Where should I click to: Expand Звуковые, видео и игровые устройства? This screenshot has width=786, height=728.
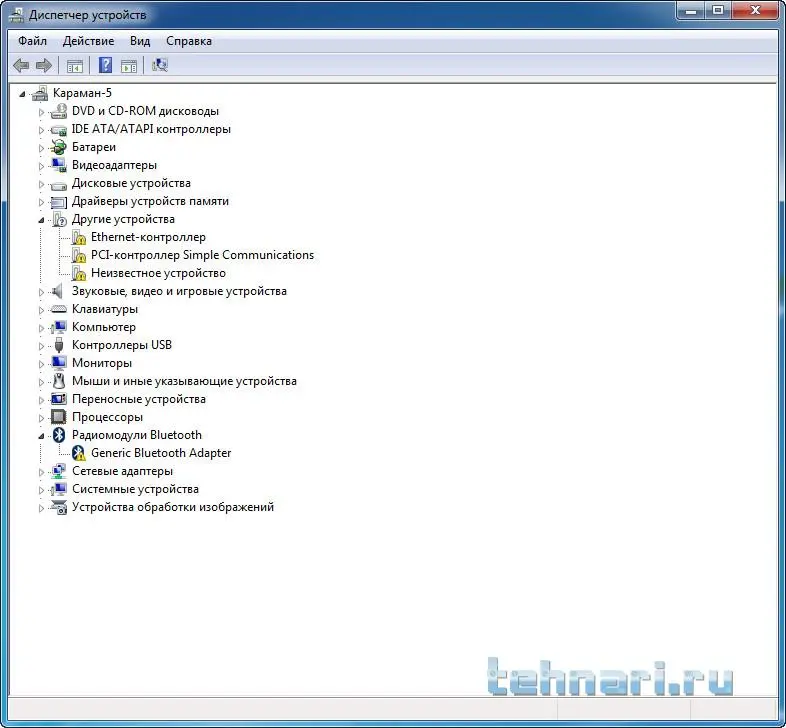[x=42, y=292]
